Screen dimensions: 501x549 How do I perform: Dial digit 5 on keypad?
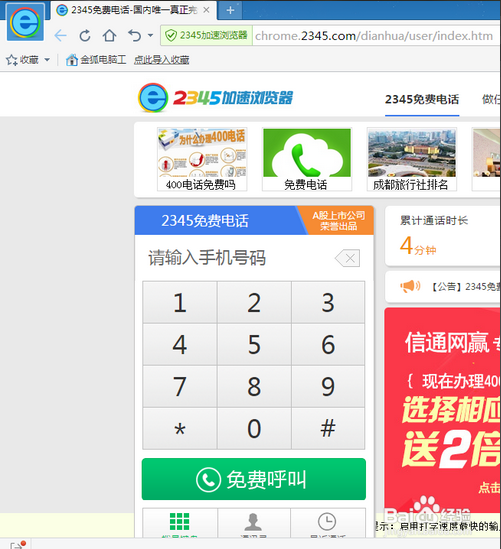pyautogui.click(x=254, y=345)
